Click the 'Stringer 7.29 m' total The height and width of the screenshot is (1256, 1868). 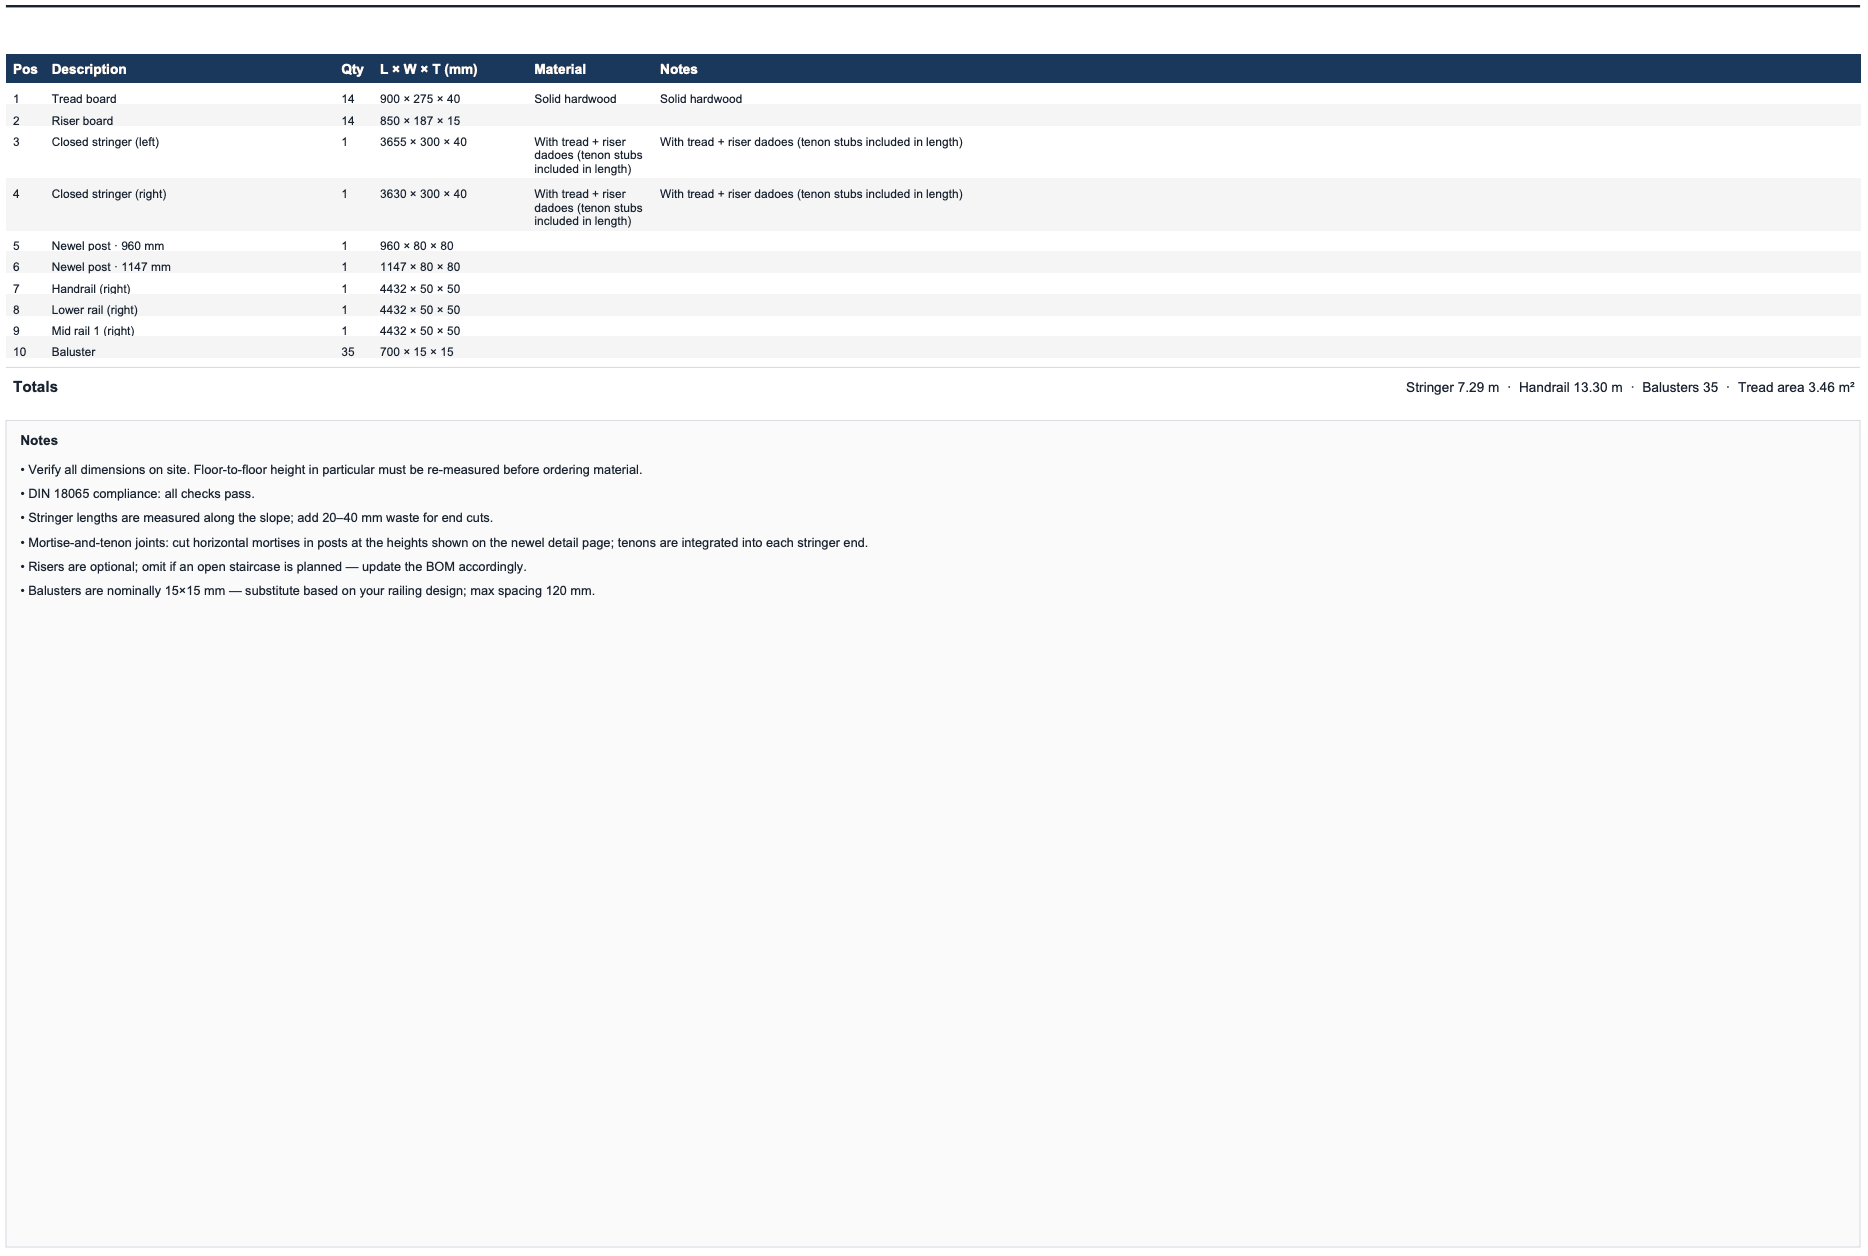coord(1452,388)
